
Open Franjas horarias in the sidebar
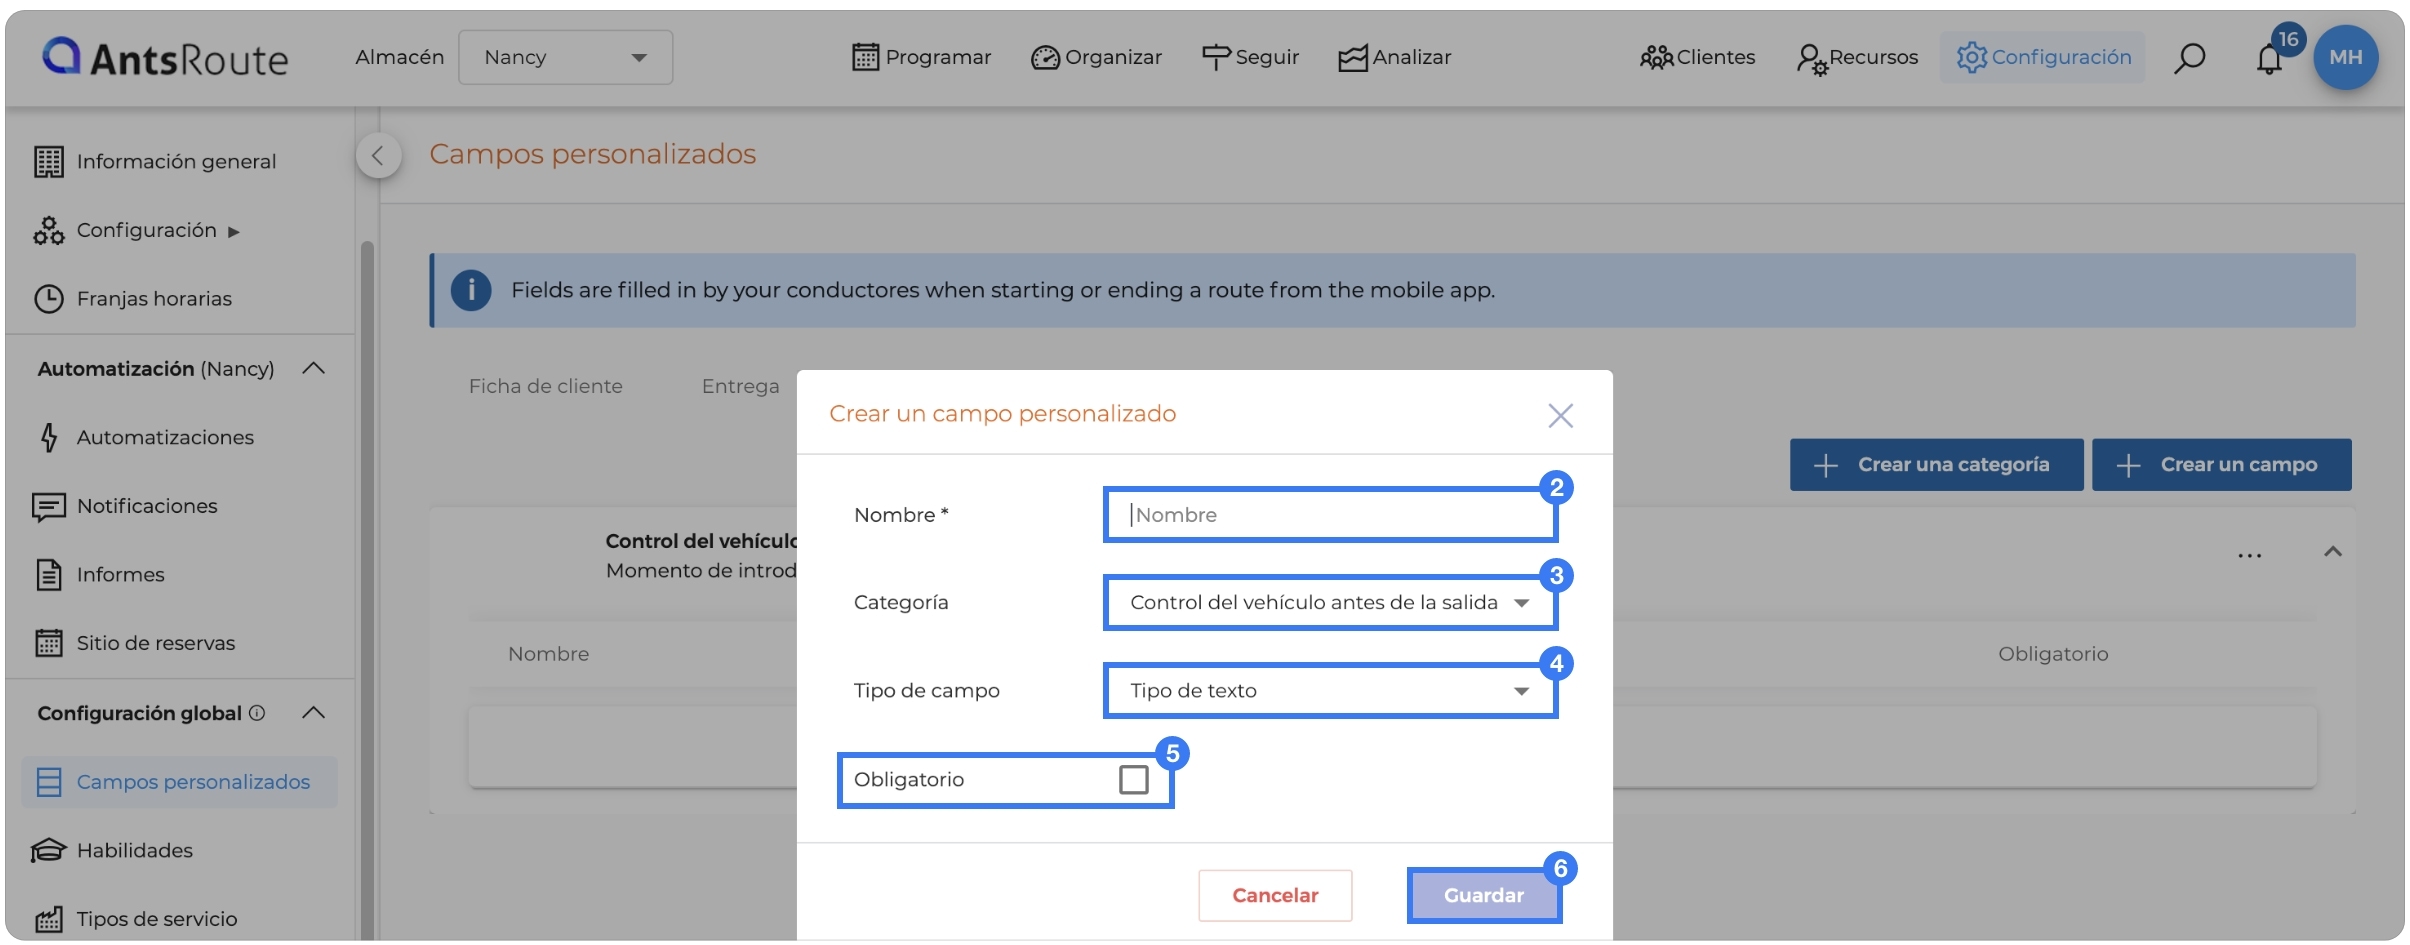[154, 298]
